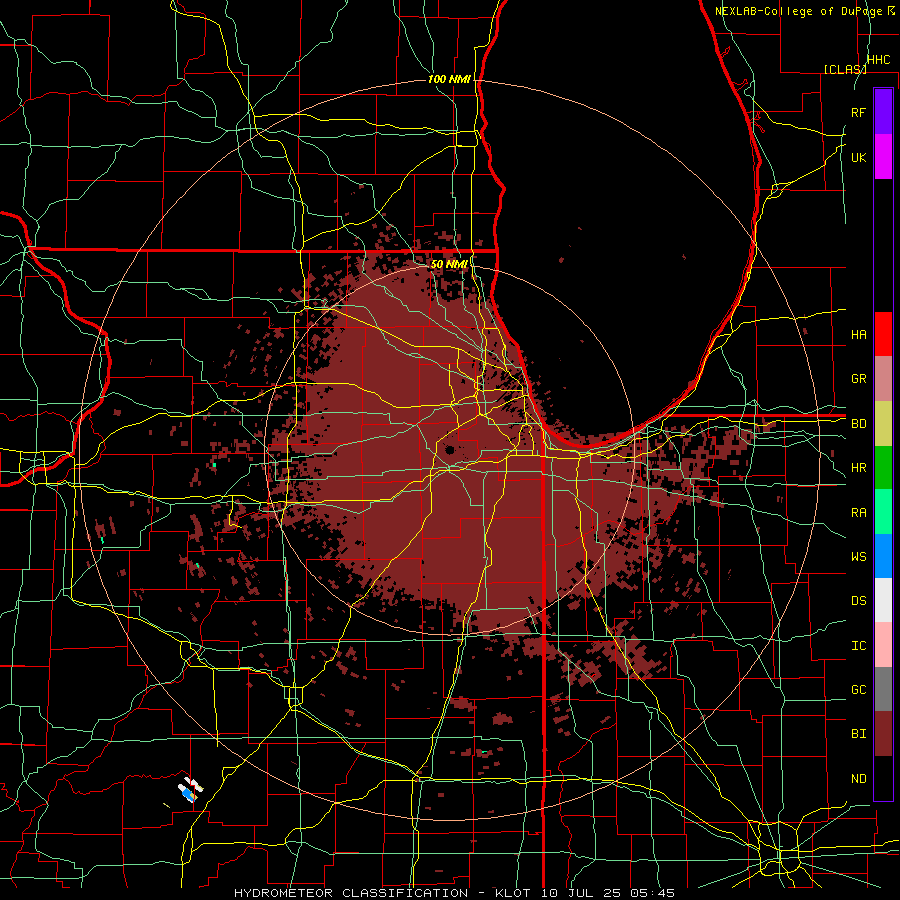
Task: Select the red HA legend swatch
Action: tap(883, 334)
